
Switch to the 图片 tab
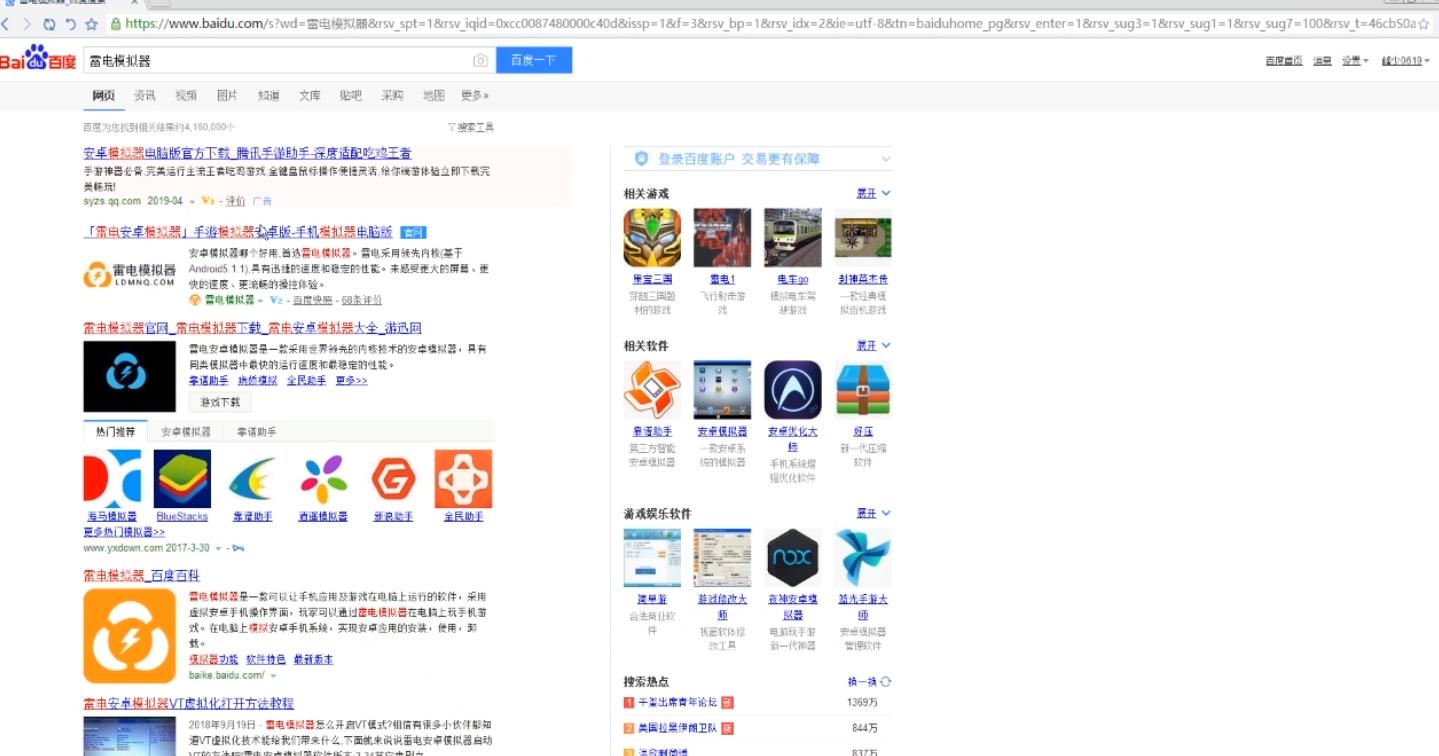click(x=227, y=96)
